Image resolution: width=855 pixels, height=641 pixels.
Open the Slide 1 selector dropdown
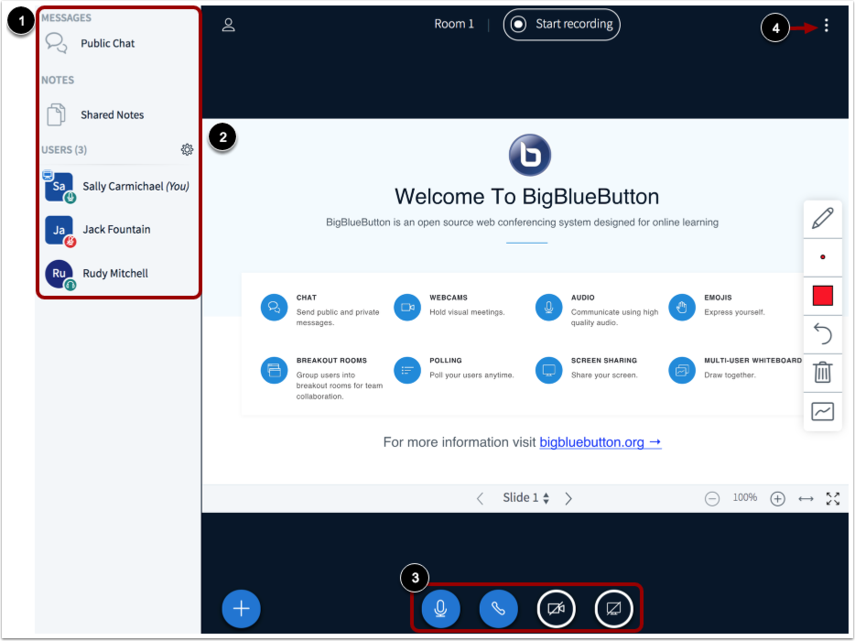526,498
